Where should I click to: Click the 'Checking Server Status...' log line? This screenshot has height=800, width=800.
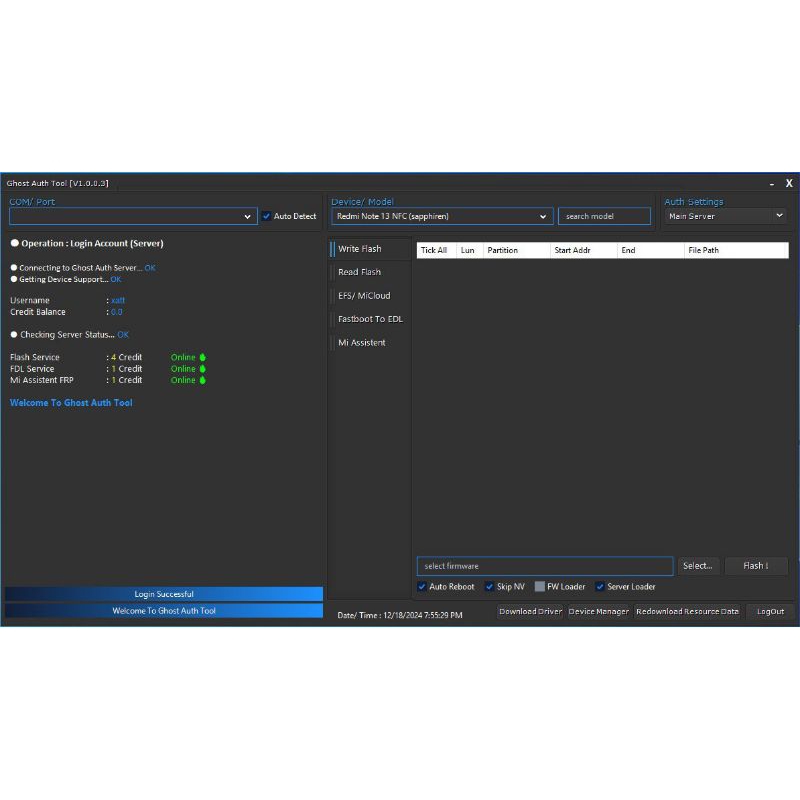point(70,335)
